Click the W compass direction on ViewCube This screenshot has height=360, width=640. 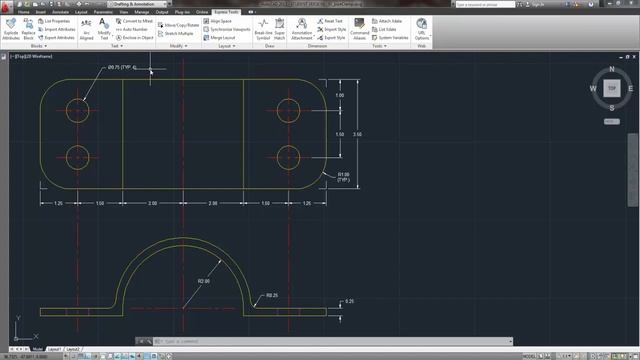tap(593, 88)
